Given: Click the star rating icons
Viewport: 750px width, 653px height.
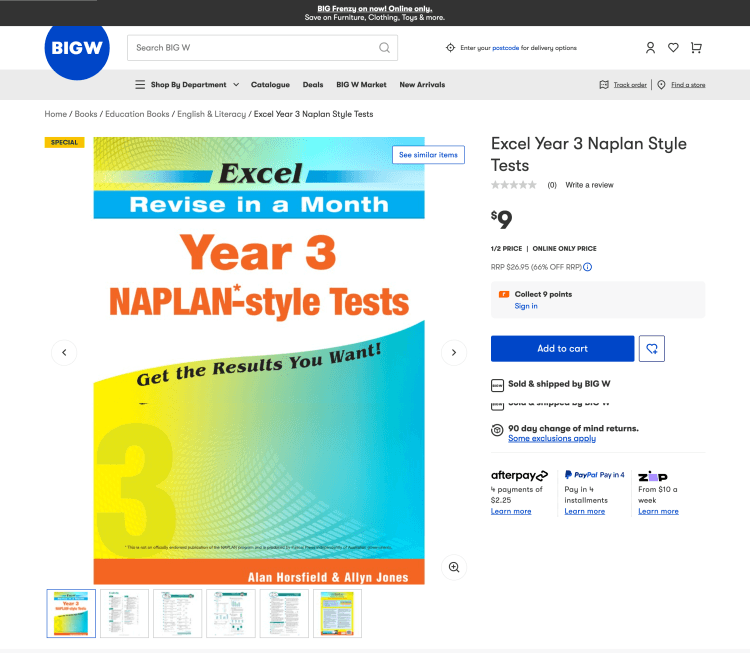Looking at the screenshot, I should click(514, 185).
